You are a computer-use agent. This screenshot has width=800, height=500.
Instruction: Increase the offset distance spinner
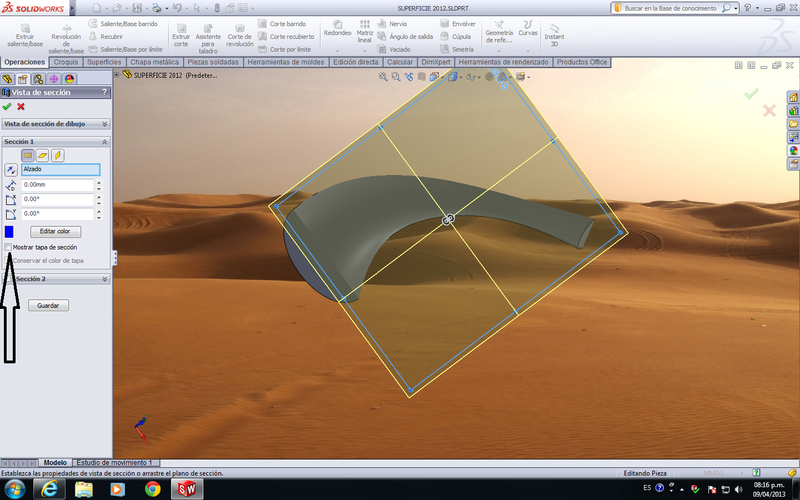pos(99,182)
